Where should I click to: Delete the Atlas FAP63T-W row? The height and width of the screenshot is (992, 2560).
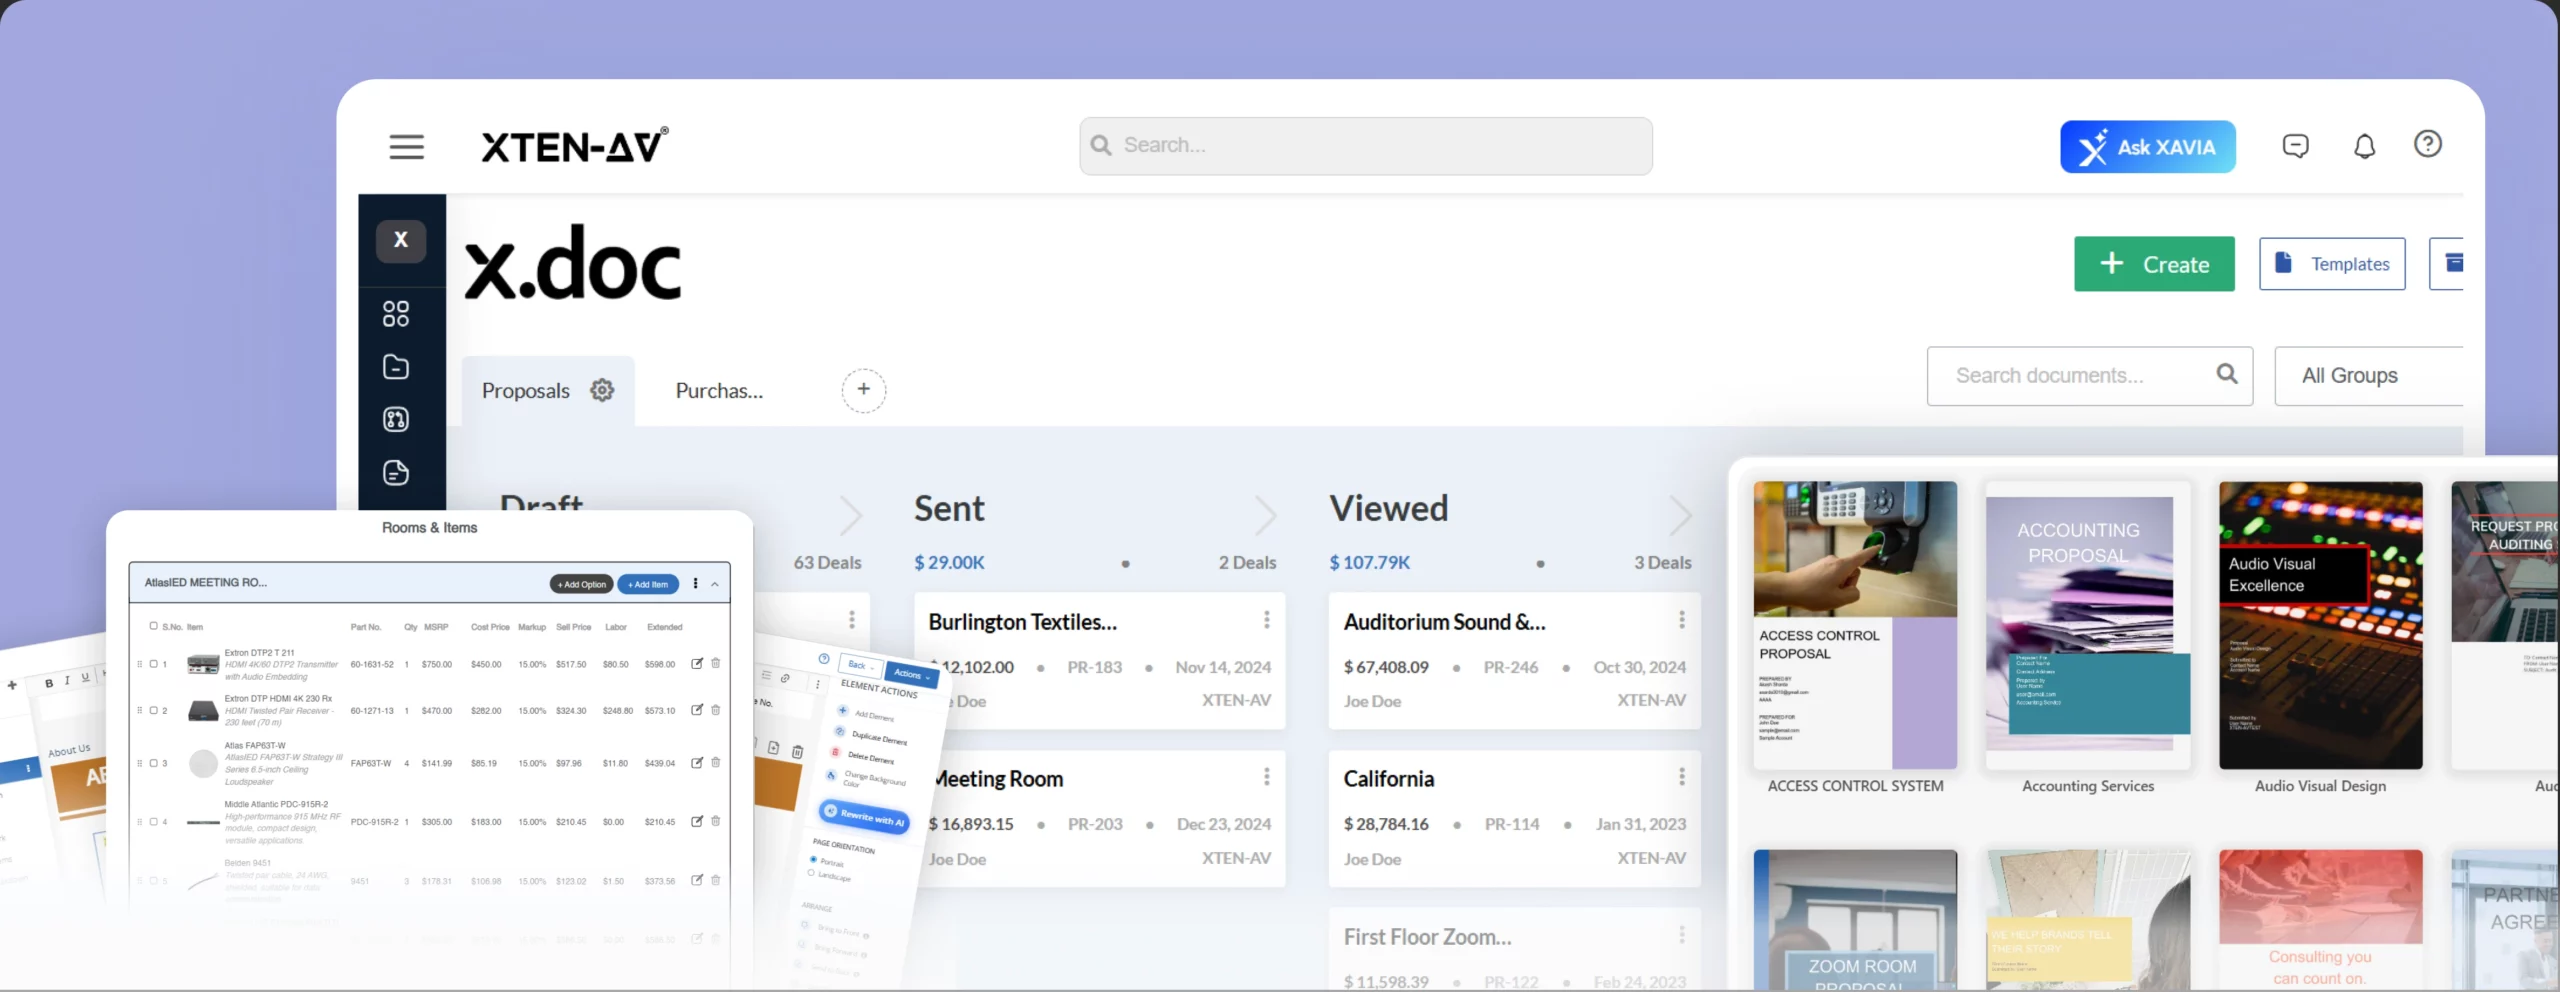tap(716, 762)
